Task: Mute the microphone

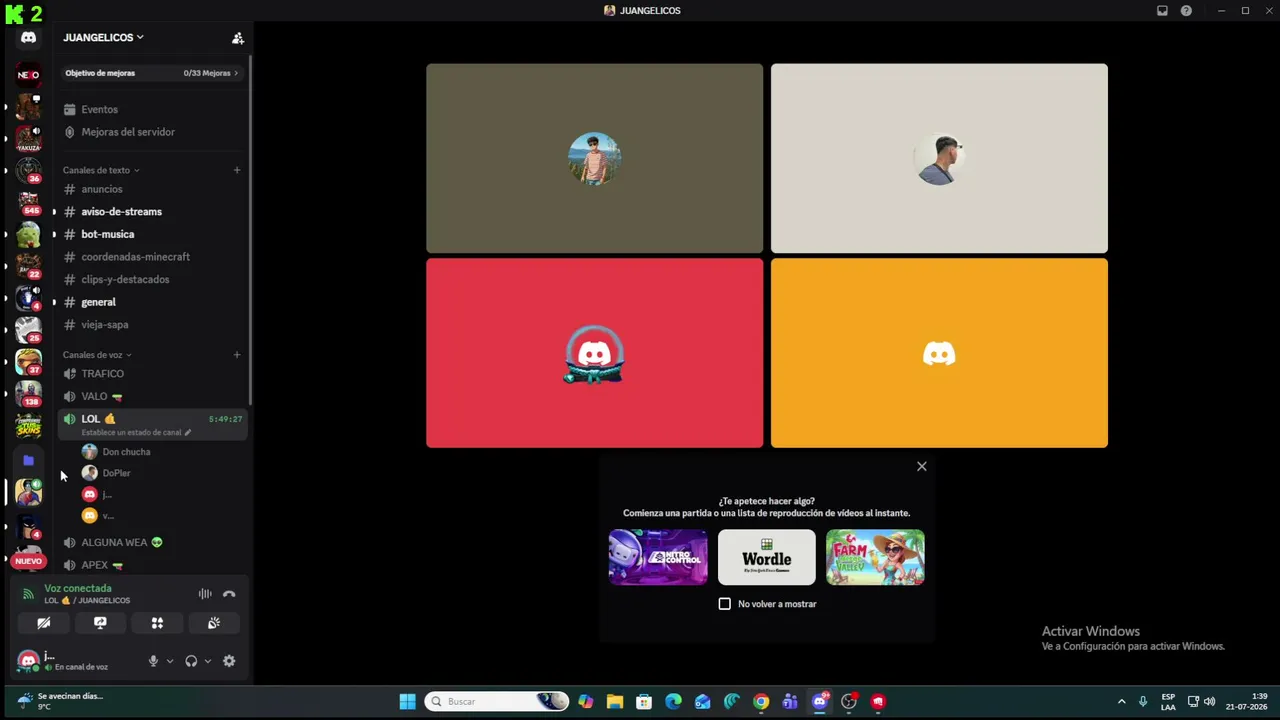Action: 153,661
